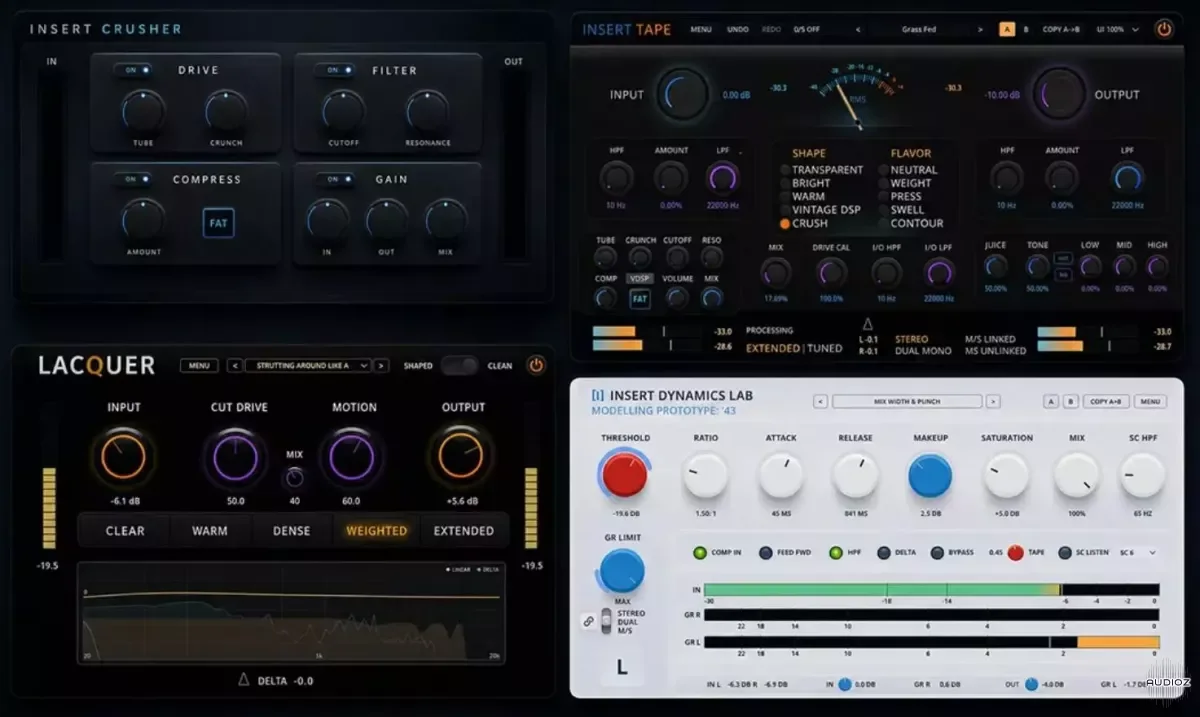This screenshot has height=717, width=1200.
Task: Select A state in Insert Tape
Action: click(1007, 29)
